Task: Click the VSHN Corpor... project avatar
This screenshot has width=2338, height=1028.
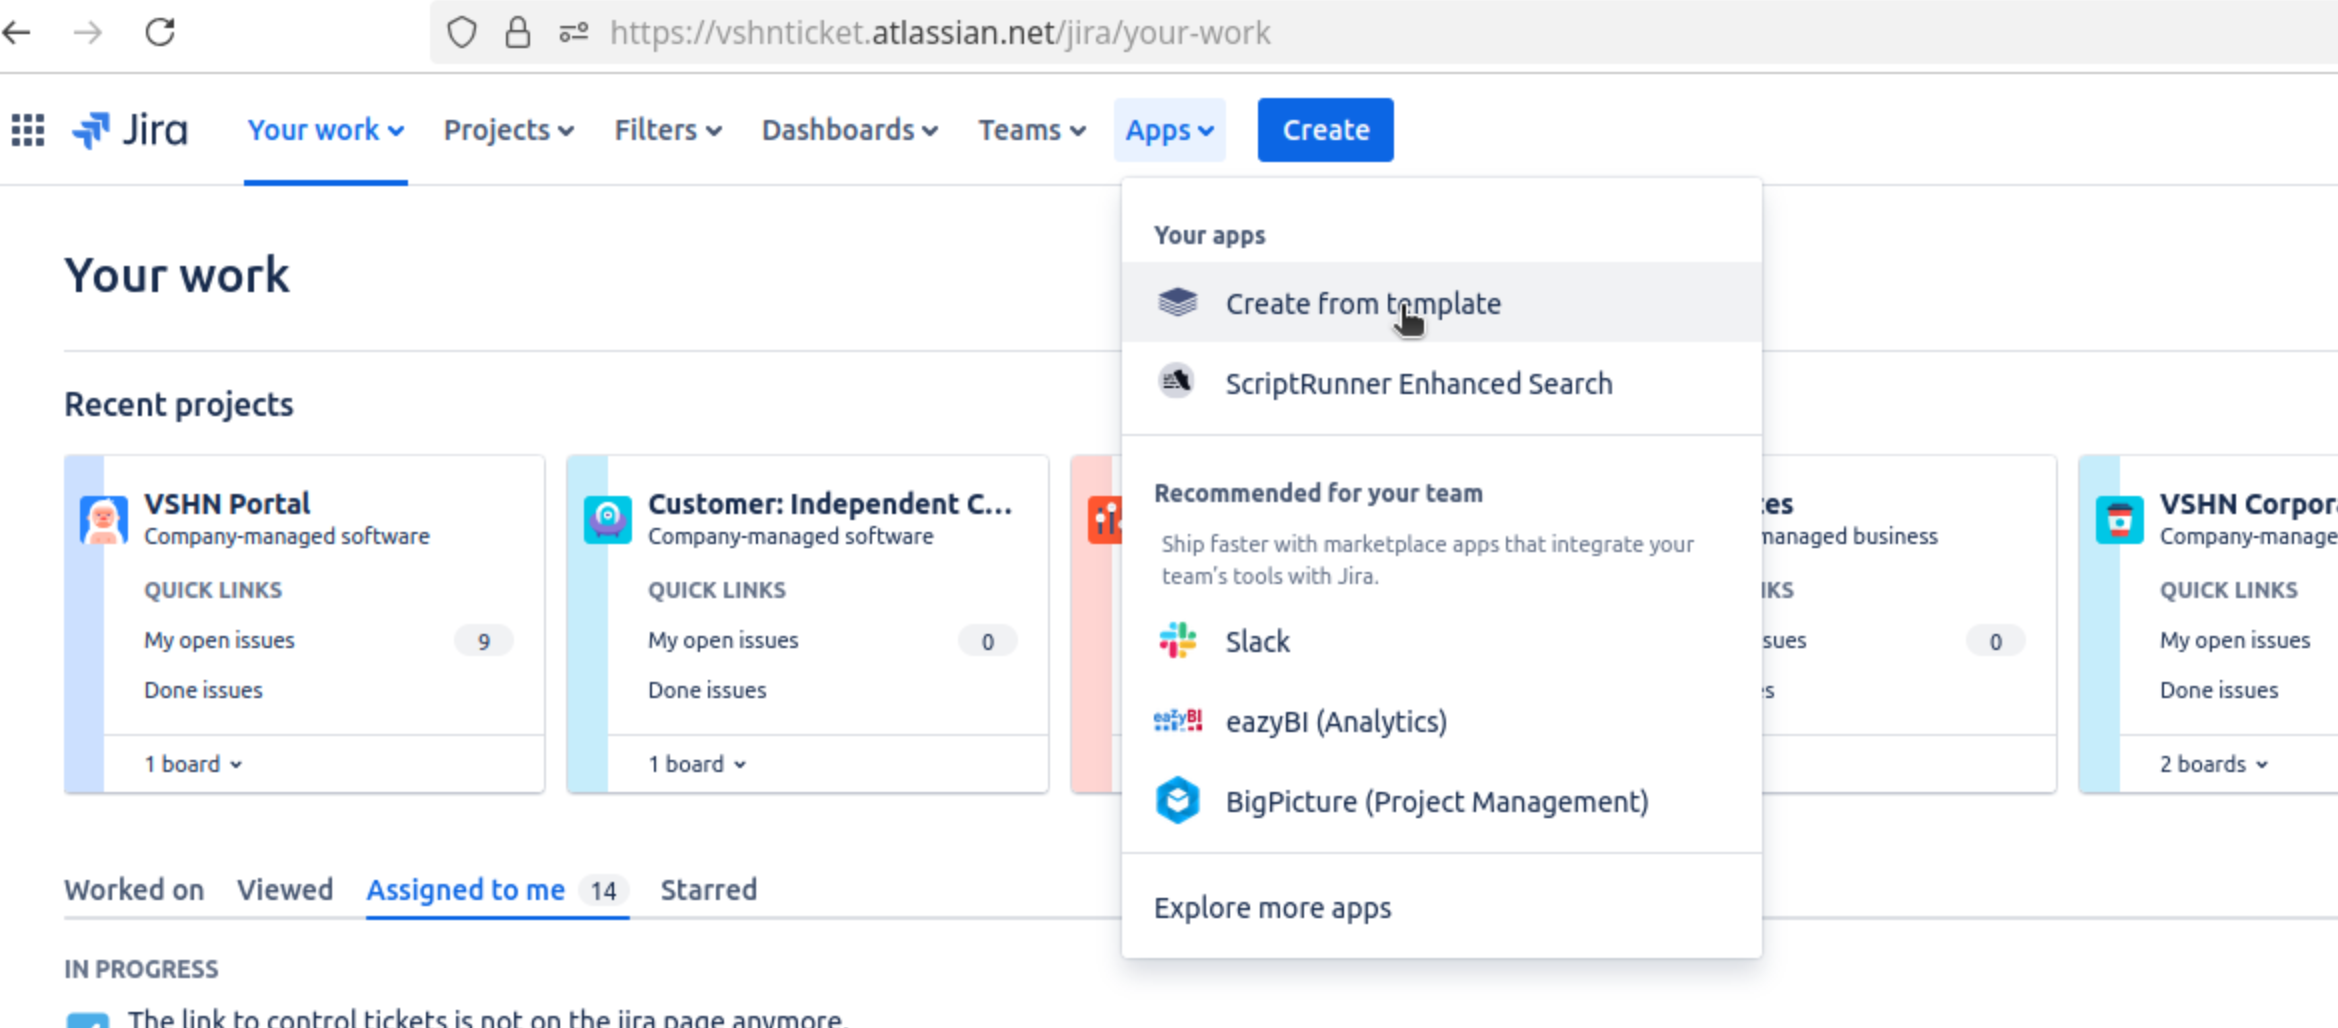Action: (2119, 520)
